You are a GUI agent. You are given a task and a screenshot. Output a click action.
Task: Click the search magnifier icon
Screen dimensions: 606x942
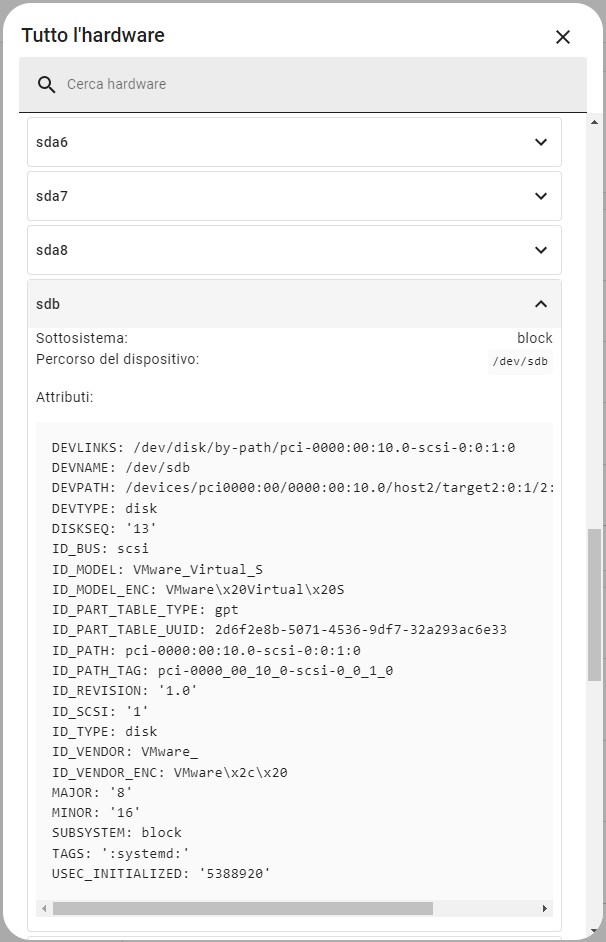[x=46, y=84]
